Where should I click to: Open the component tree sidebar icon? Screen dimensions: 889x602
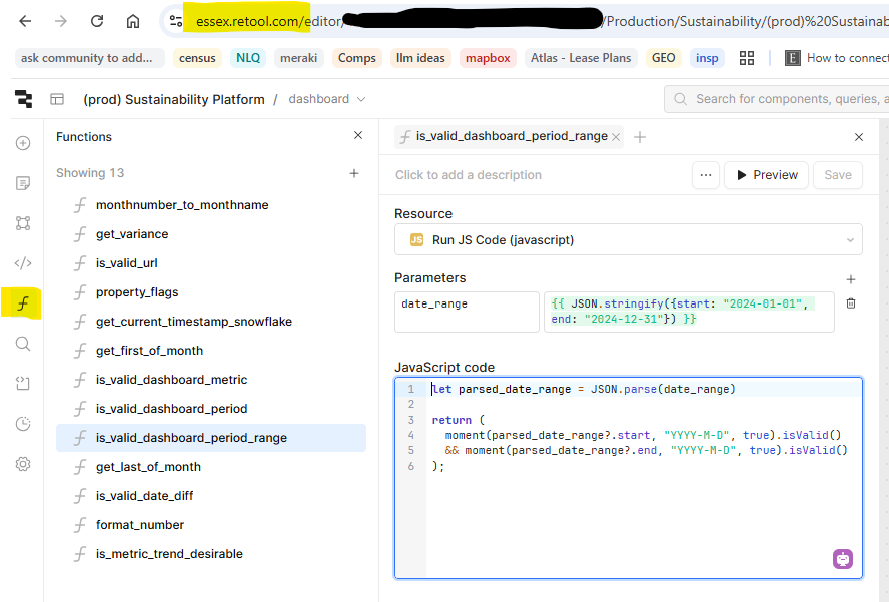tap(23, 223)
